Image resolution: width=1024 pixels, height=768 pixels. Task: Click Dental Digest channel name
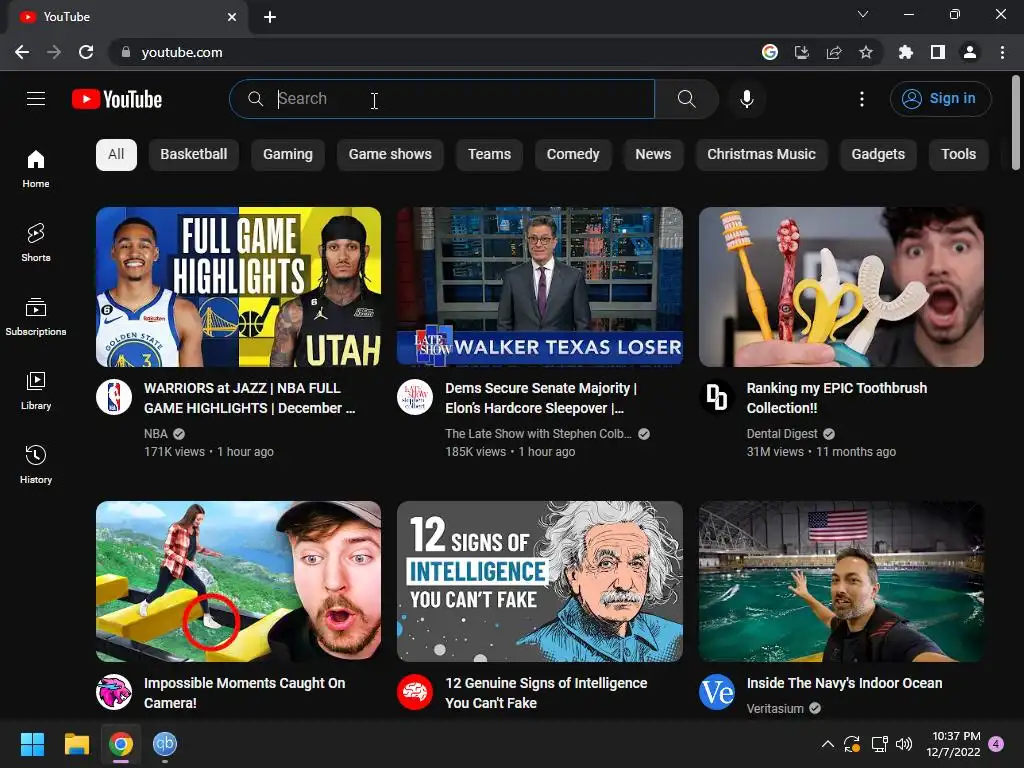coord(782,434)
